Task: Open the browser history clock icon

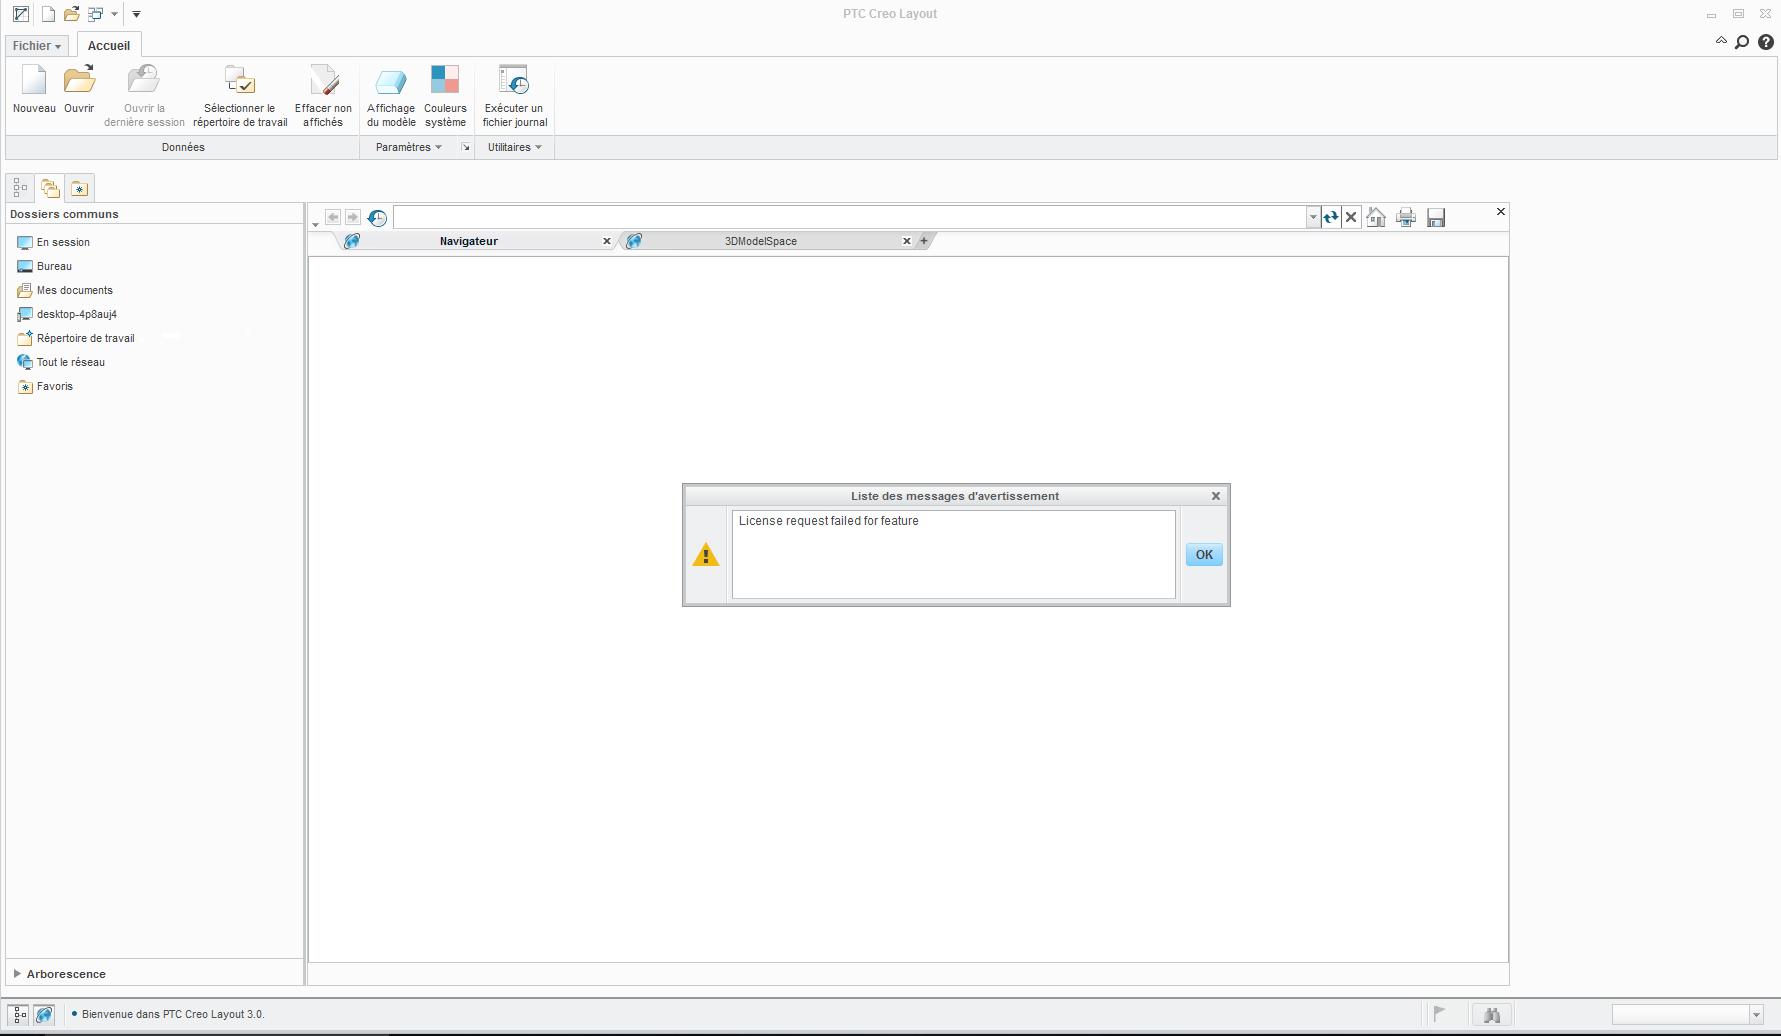Action: click(x=377, y=217)
